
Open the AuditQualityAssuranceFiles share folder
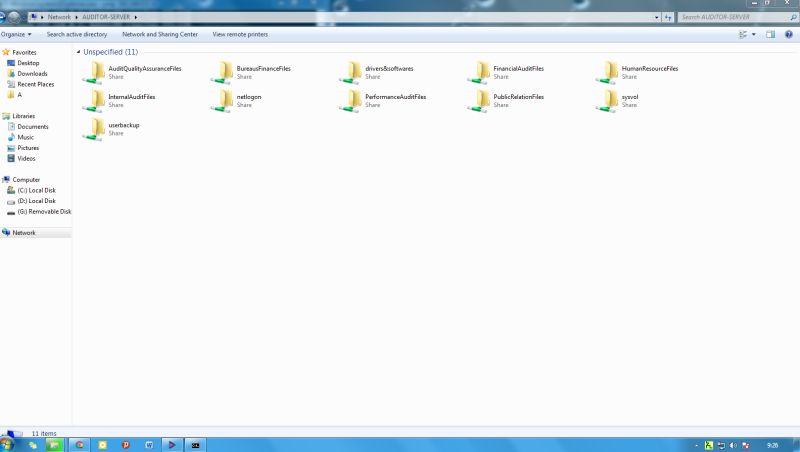pyautogui.click(x=132, y=72)
